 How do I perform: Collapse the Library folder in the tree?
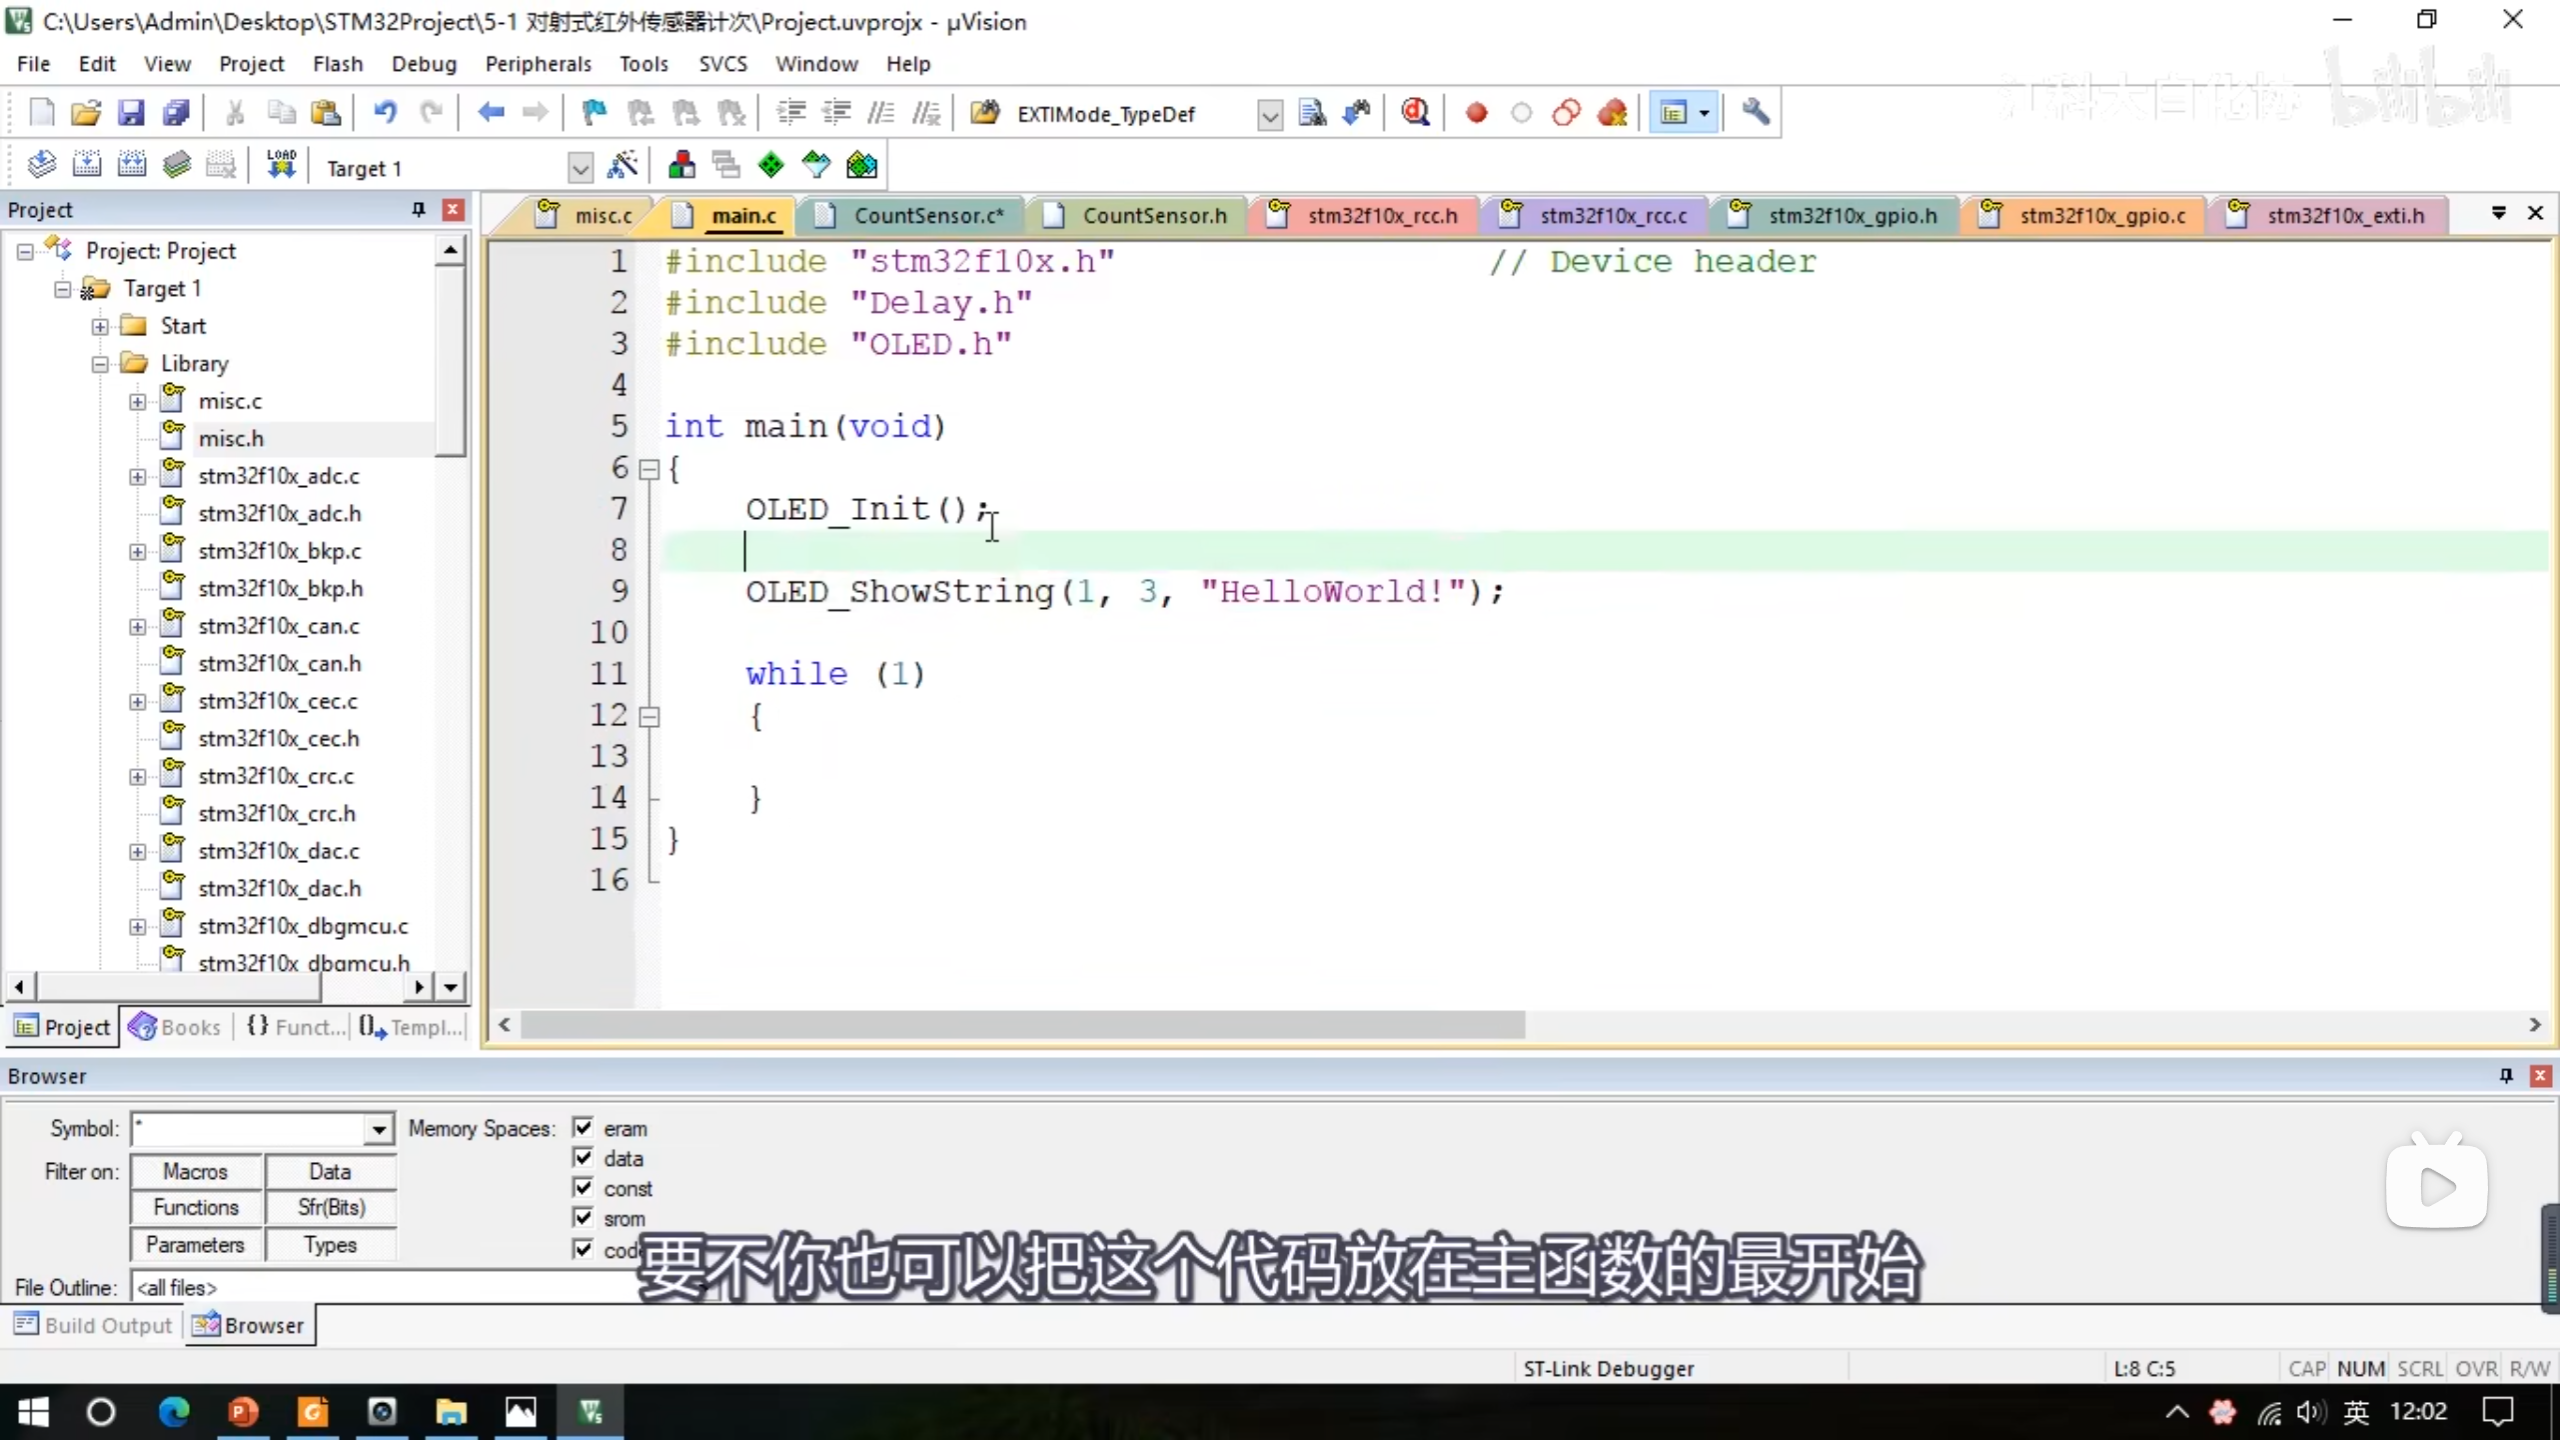100,364
